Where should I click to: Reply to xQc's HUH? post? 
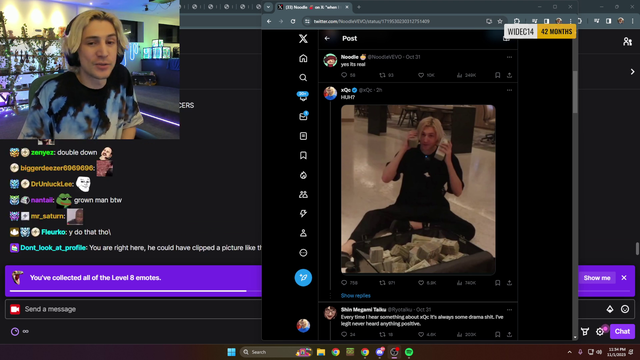(x=344, y=282)
